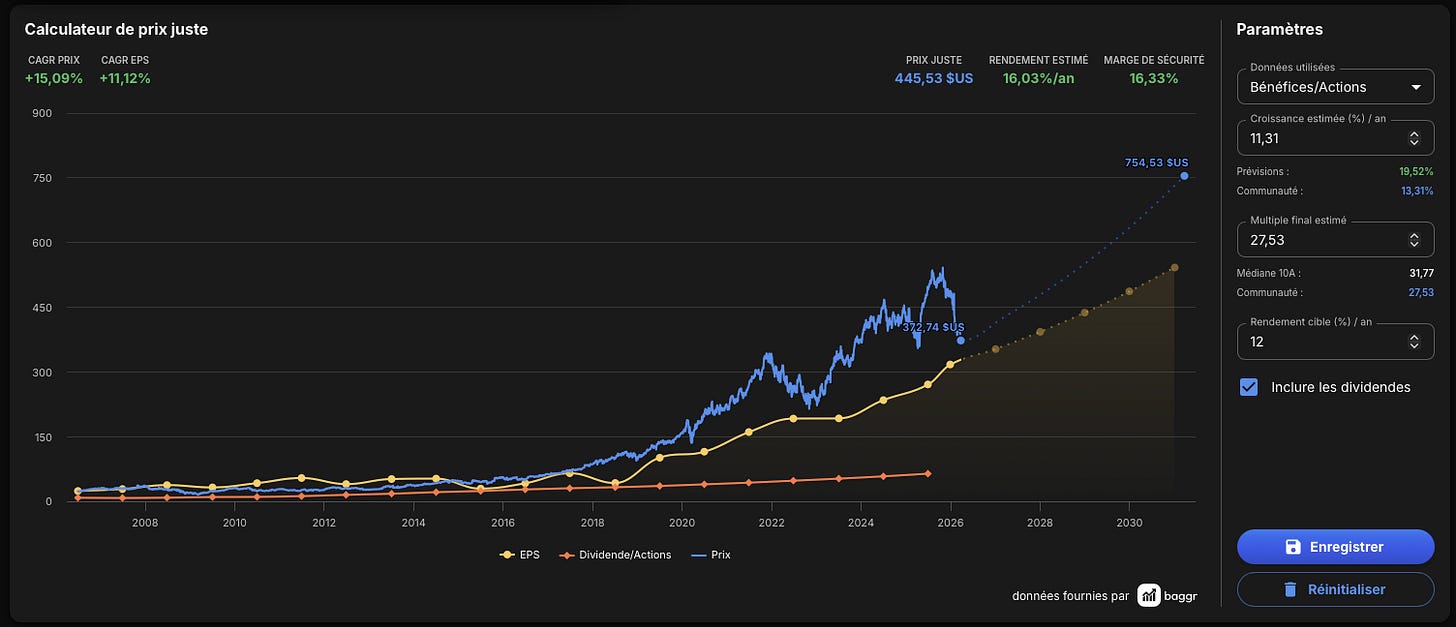The height and width of the screenshot is (627, 1456).
Task: Click the baggr logo icon
Action: coord(1149,595)
